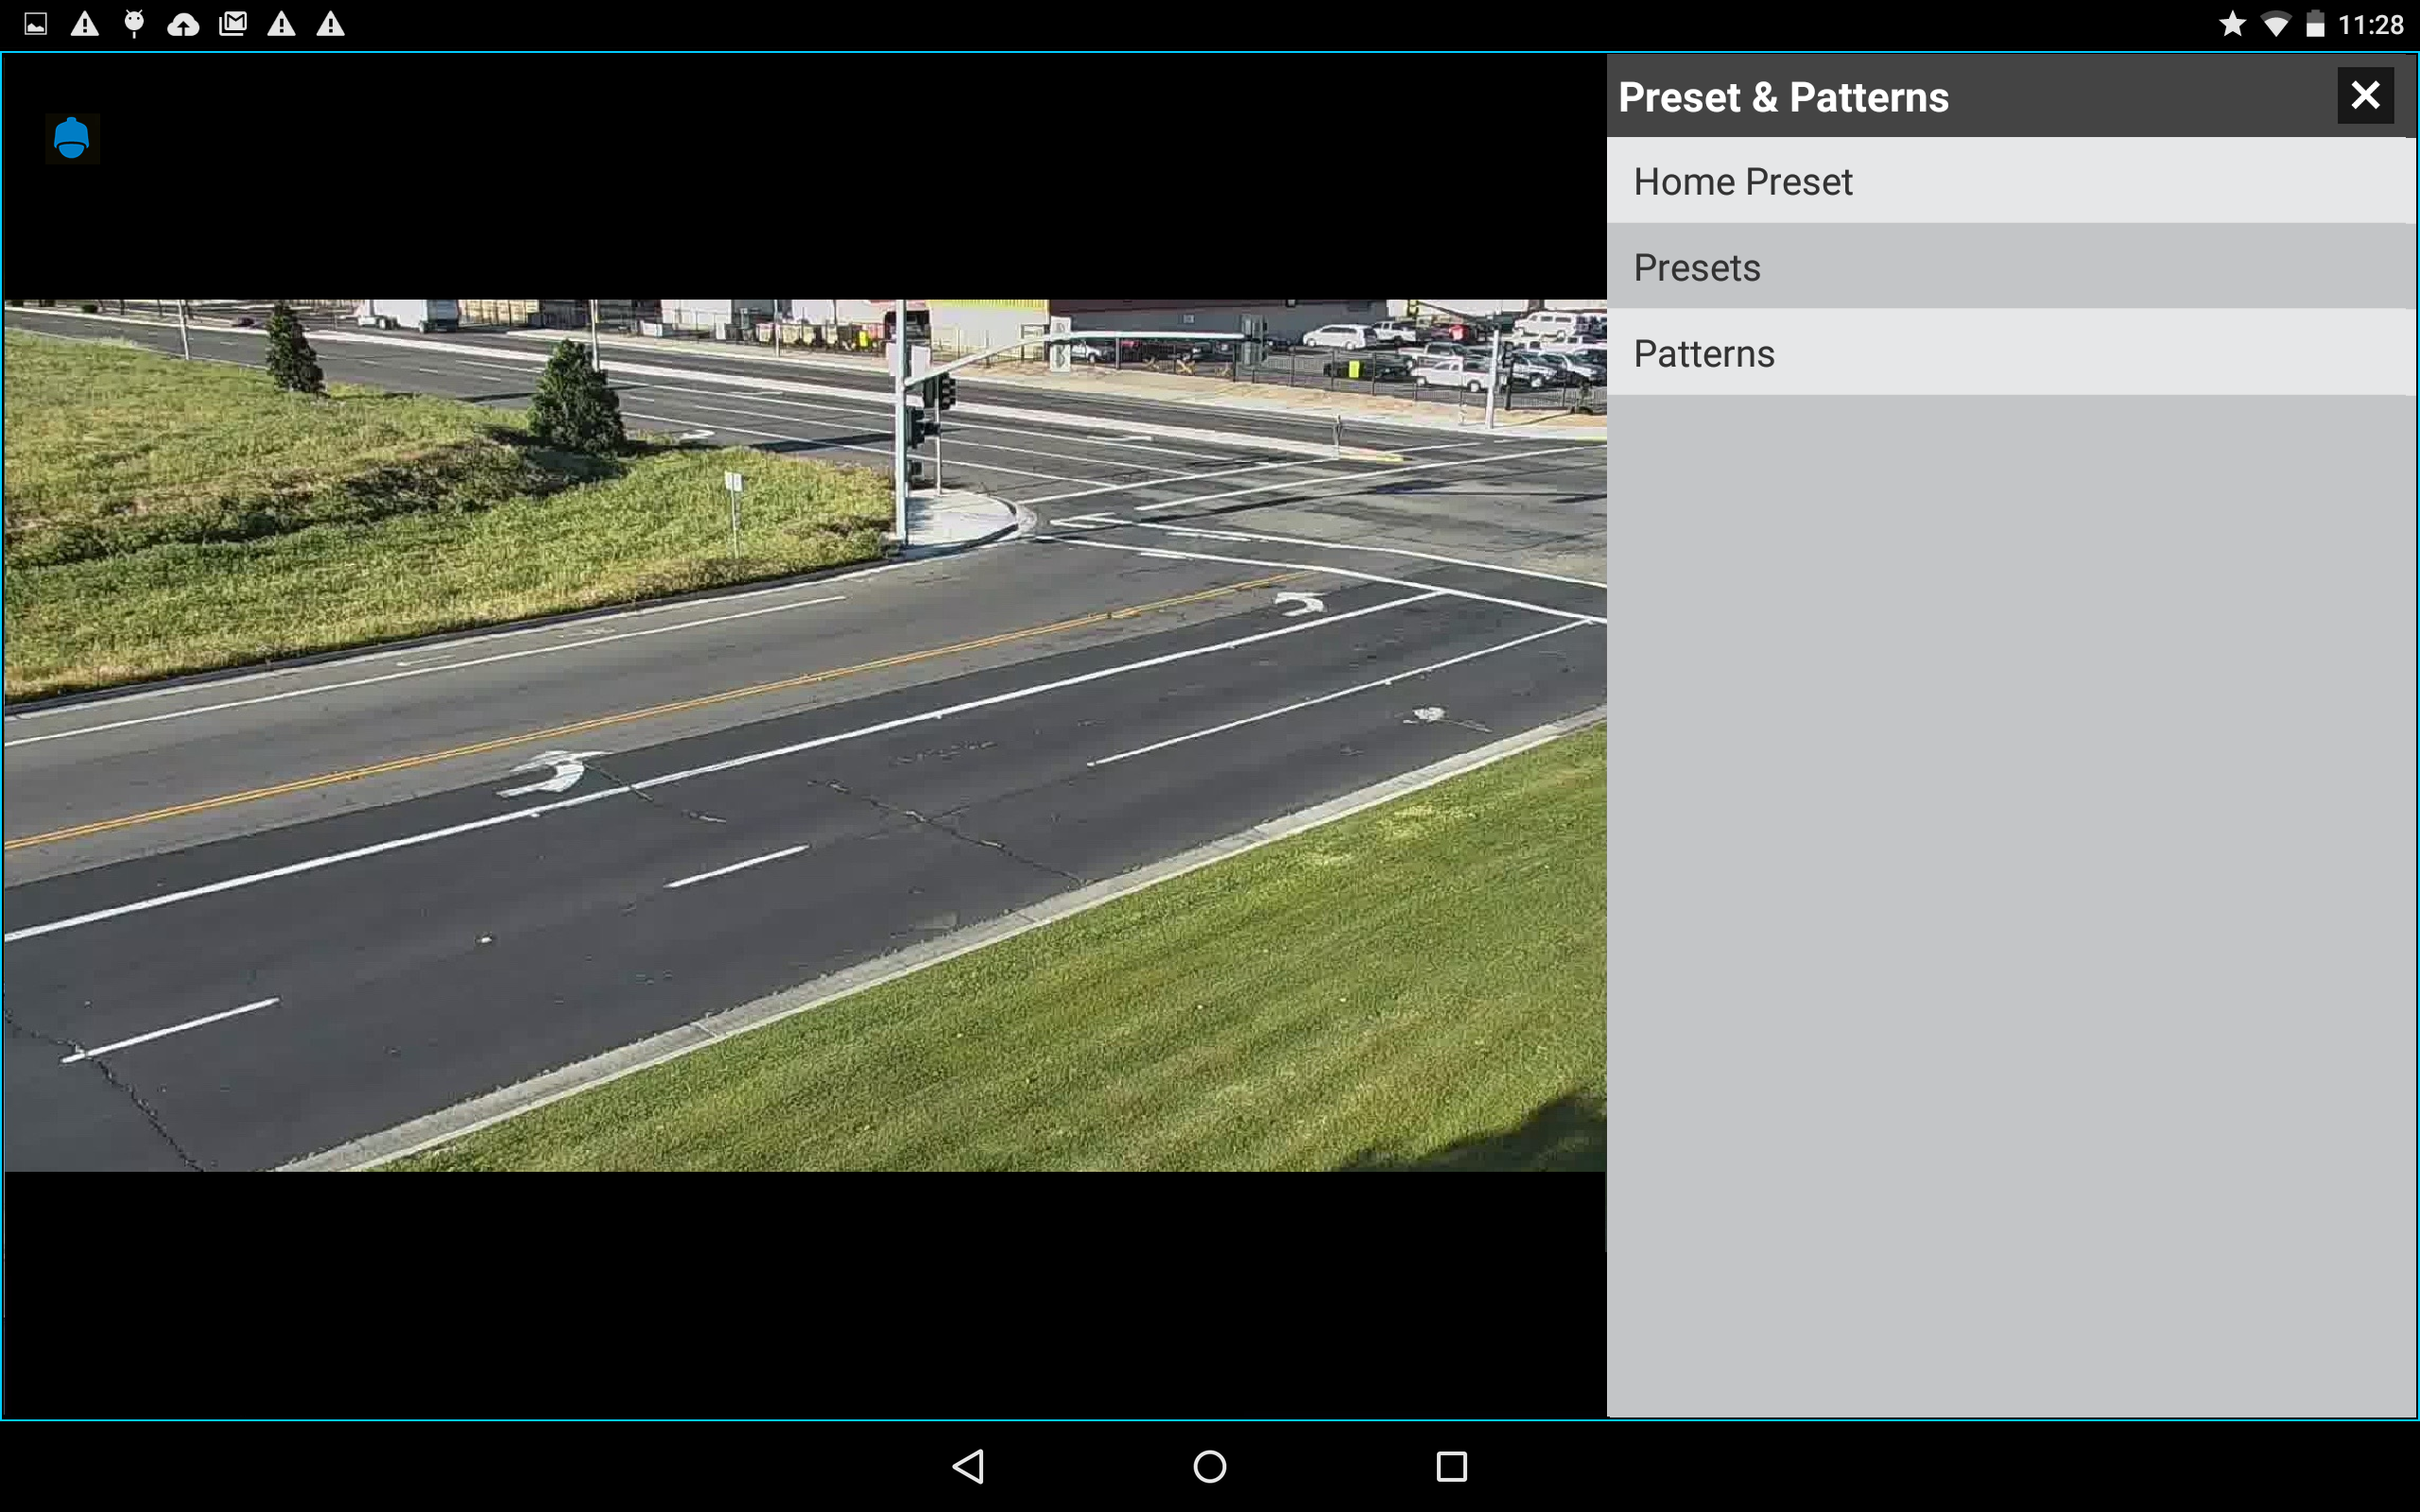Tap the battery status icon
Screen dimensions: 2420x1512
point(2315,24)
